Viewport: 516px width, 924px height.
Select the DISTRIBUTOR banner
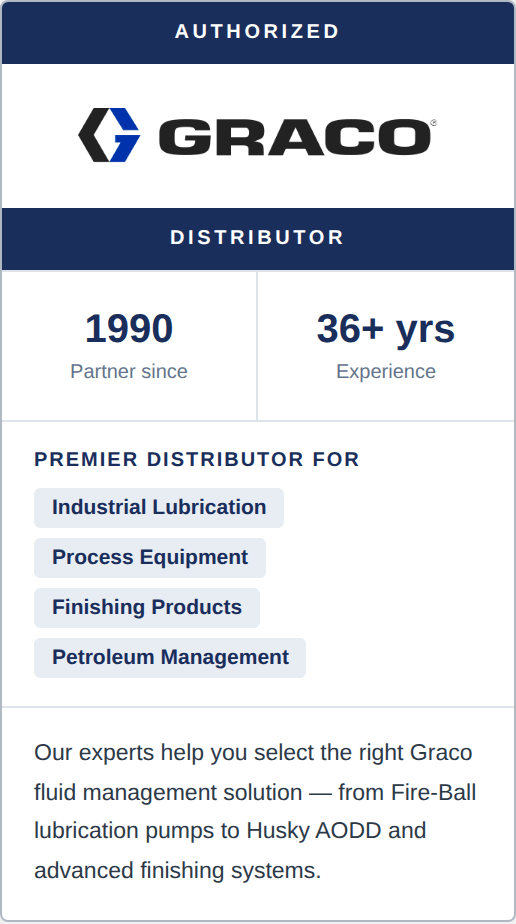pyautogui.click(x=258, y=238)
